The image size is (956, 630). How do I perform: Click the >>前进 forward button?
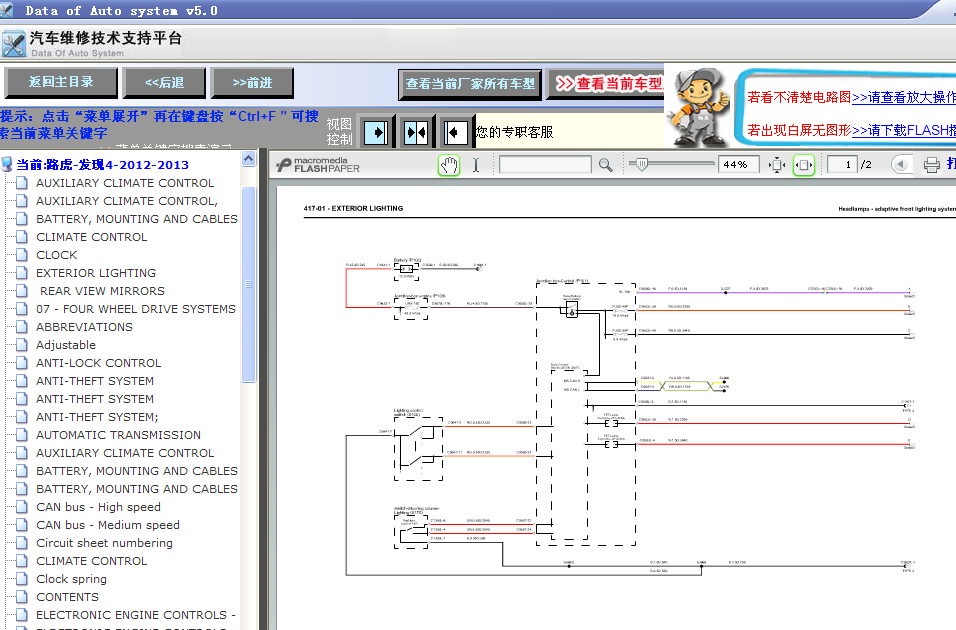[x=252, y=82]
